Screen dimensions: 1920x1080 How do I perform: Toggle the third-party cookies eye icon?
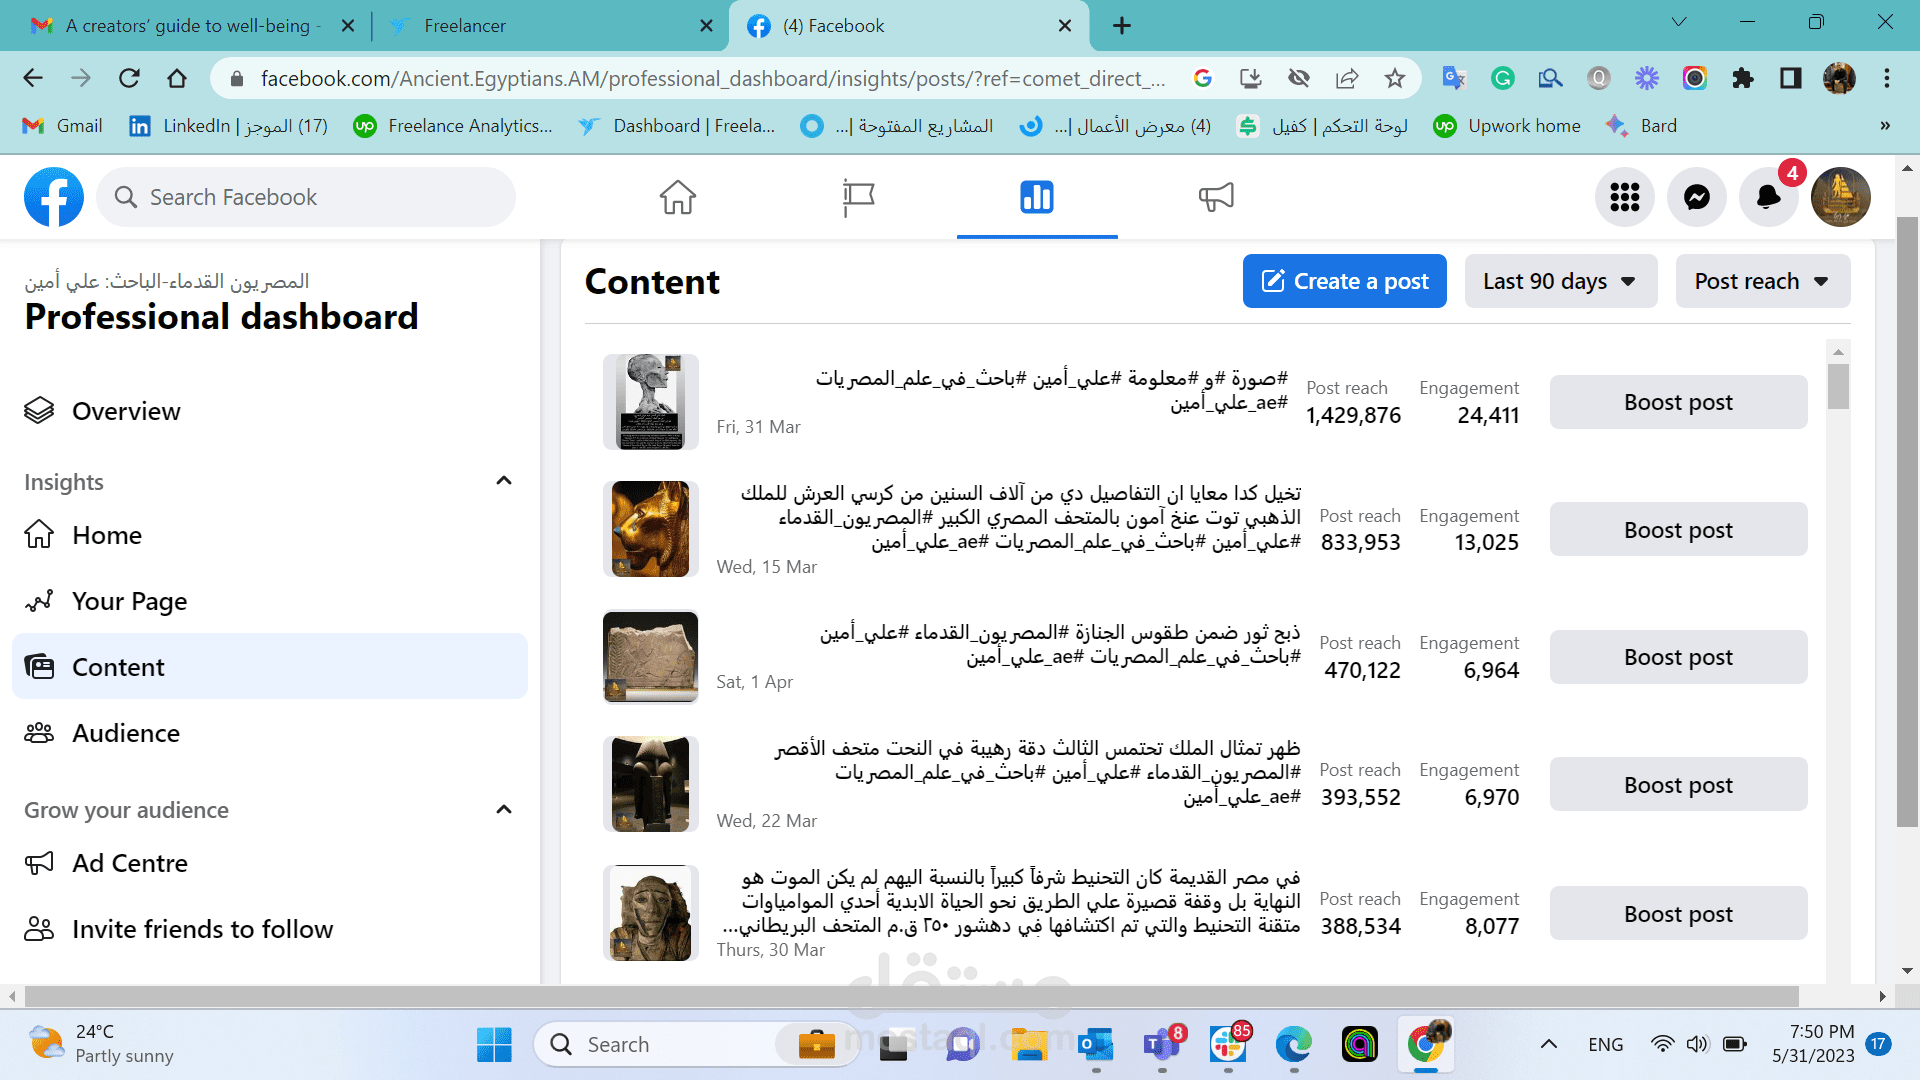click(1299, 78)
